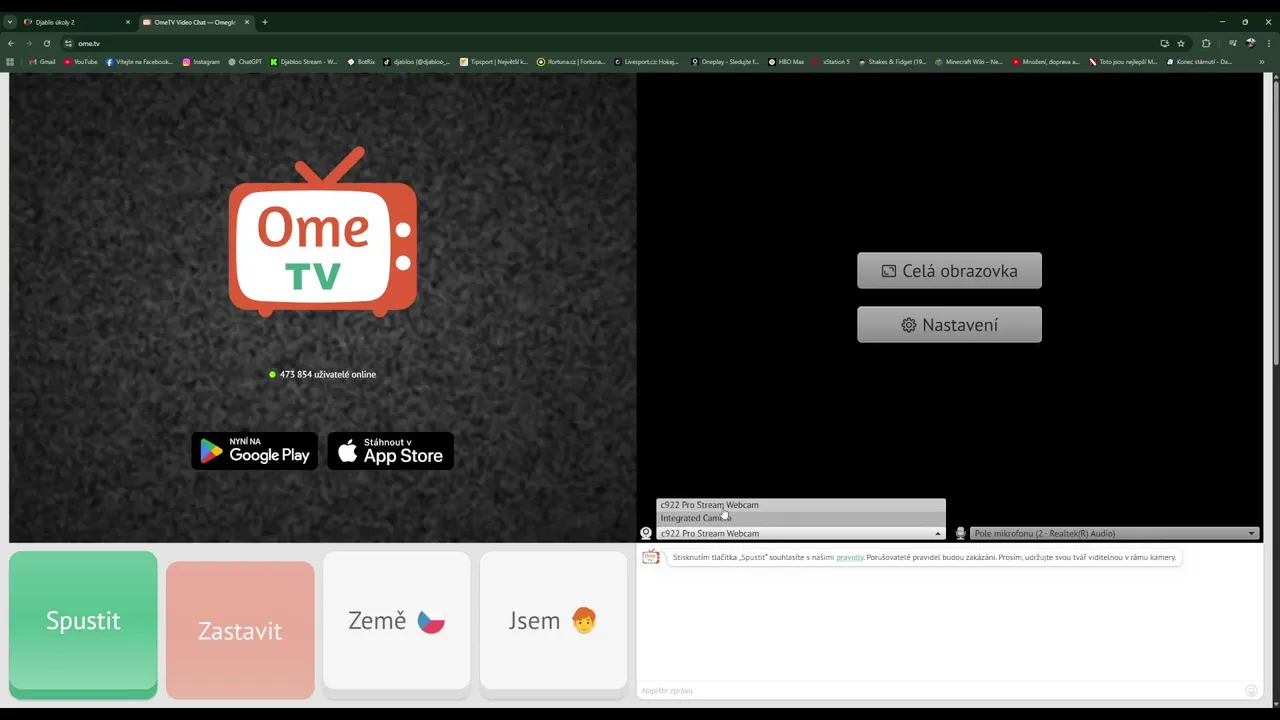Click the Google Play download badge
The height and width of the screenshot is (720, 1280).
point(255,451)
